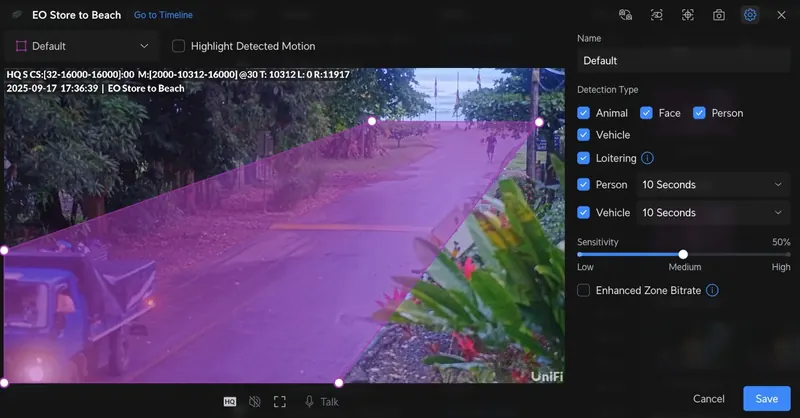Image resolution: width=800 pixels, height=418 pixels.
Task: Take a snapshot with the camera icon
Action: 718,15
